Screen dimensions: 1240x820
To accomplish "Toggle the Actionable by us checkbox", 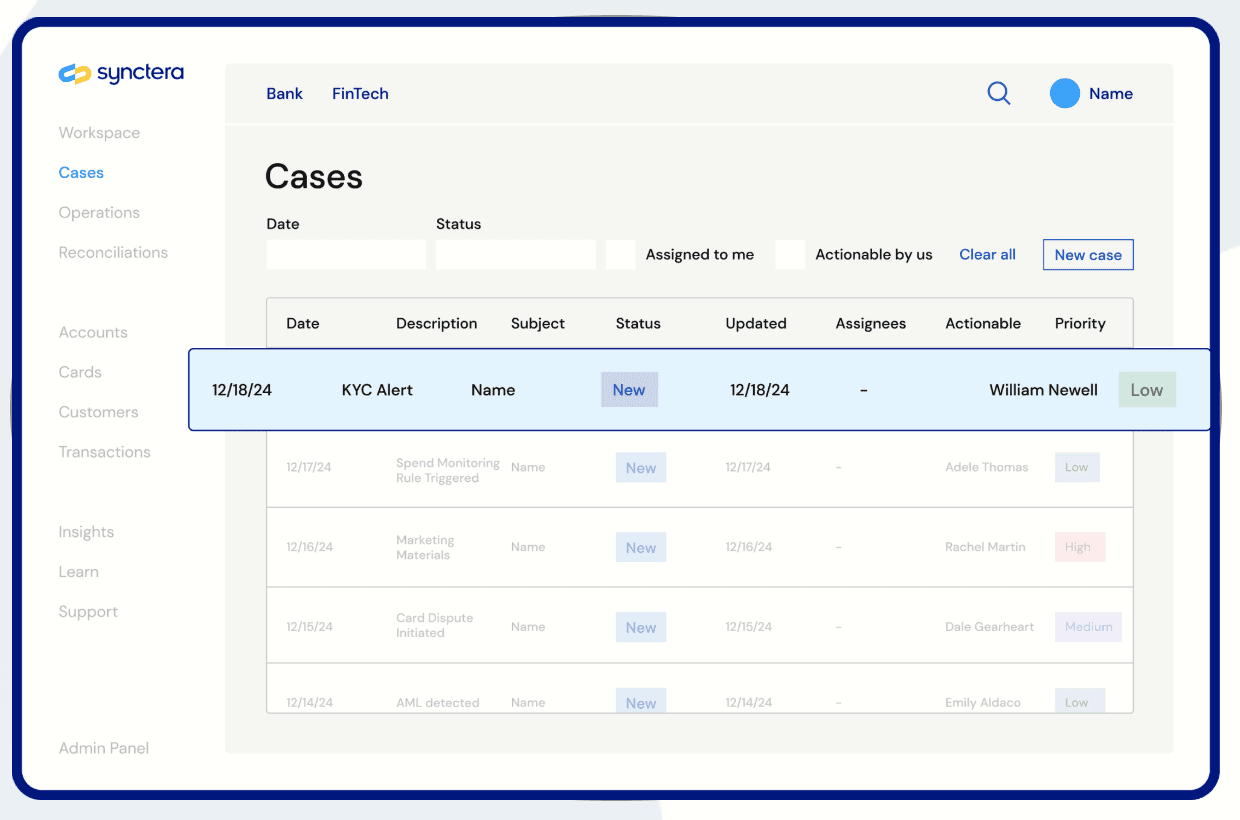I will coord(791,255).
